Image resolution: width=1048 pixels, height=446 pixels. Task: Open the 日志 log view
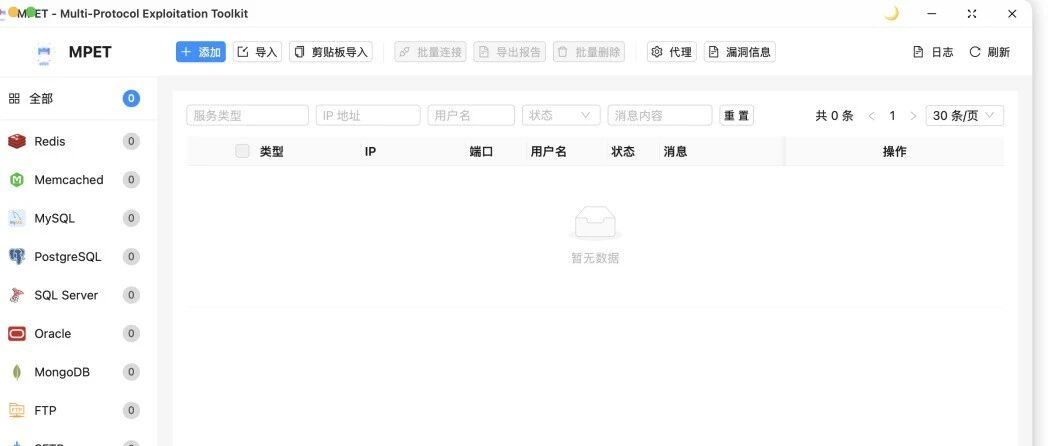pyautogui.click(x=933, y=52)
